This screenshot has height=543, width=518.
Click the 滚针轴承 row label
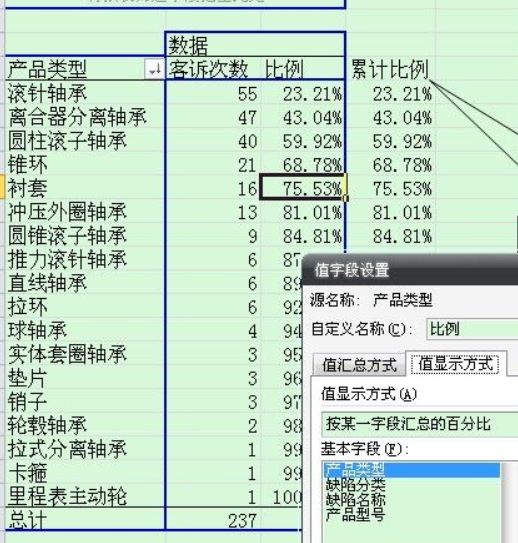[x=47, y=94]
